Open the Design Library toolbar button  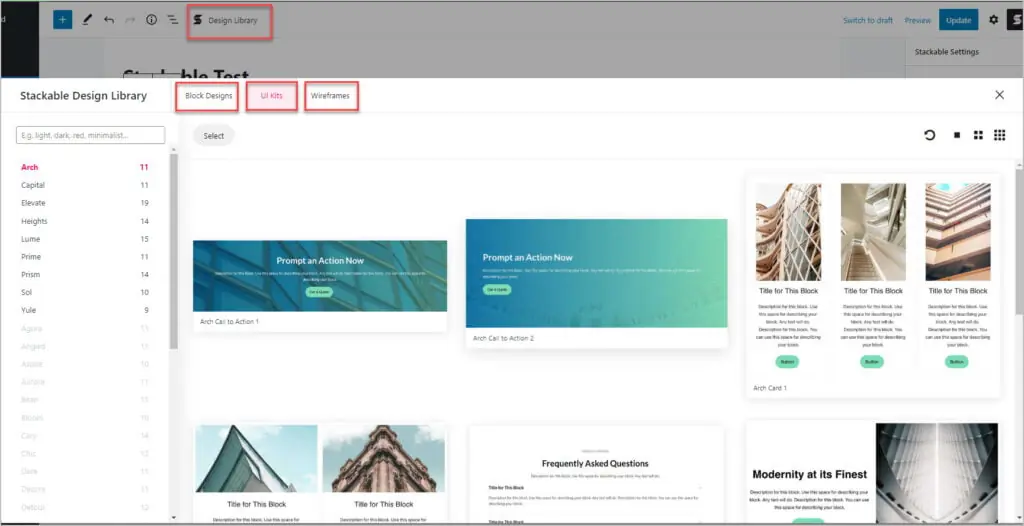pyautogui.click(x=226, y=20)
